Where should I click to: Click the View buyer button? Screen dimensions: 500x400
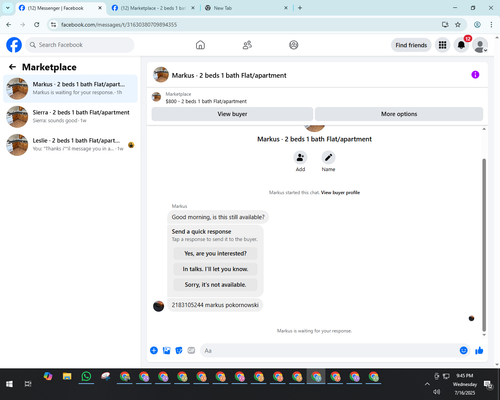232,114
